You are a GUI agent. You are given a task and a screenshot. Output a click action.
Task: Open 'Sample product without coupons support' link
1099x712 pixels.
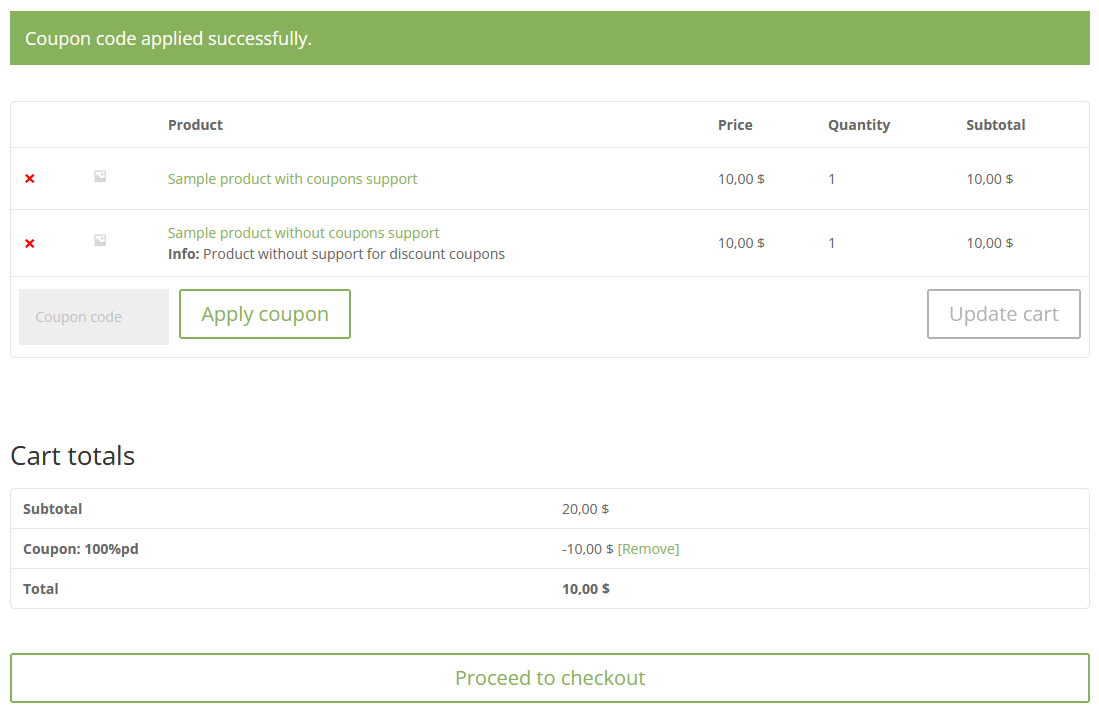click(303, 233)
